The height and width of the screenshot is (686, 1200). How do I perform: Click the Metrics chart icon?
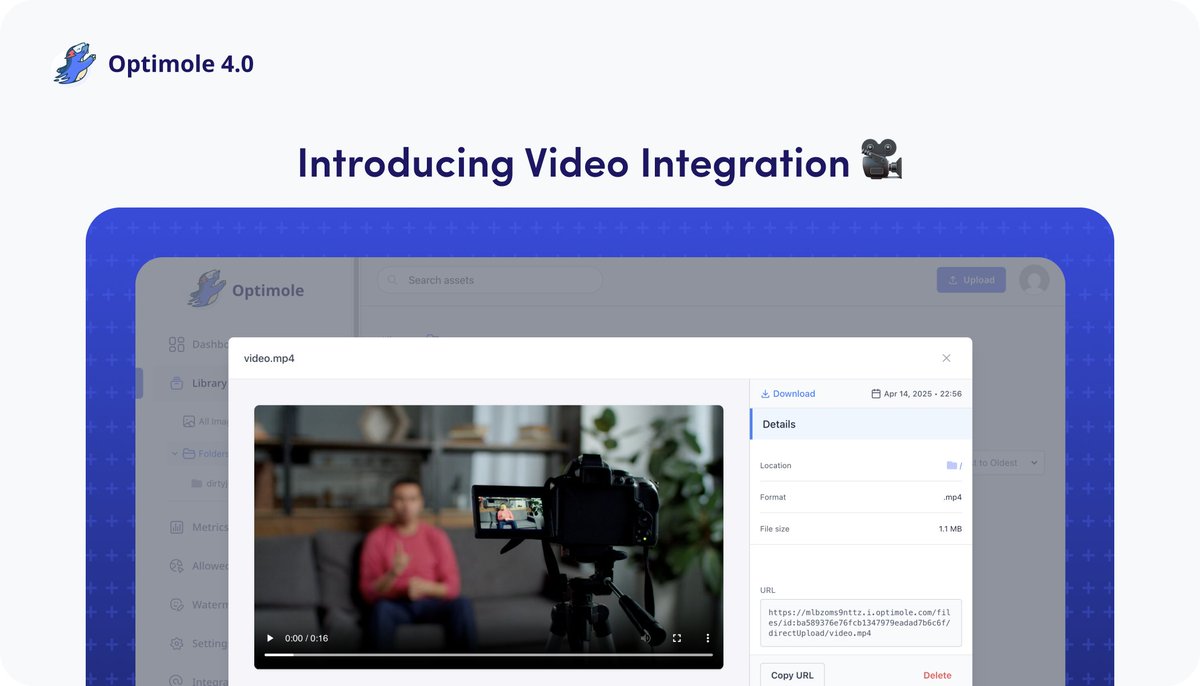pos(176,527)
